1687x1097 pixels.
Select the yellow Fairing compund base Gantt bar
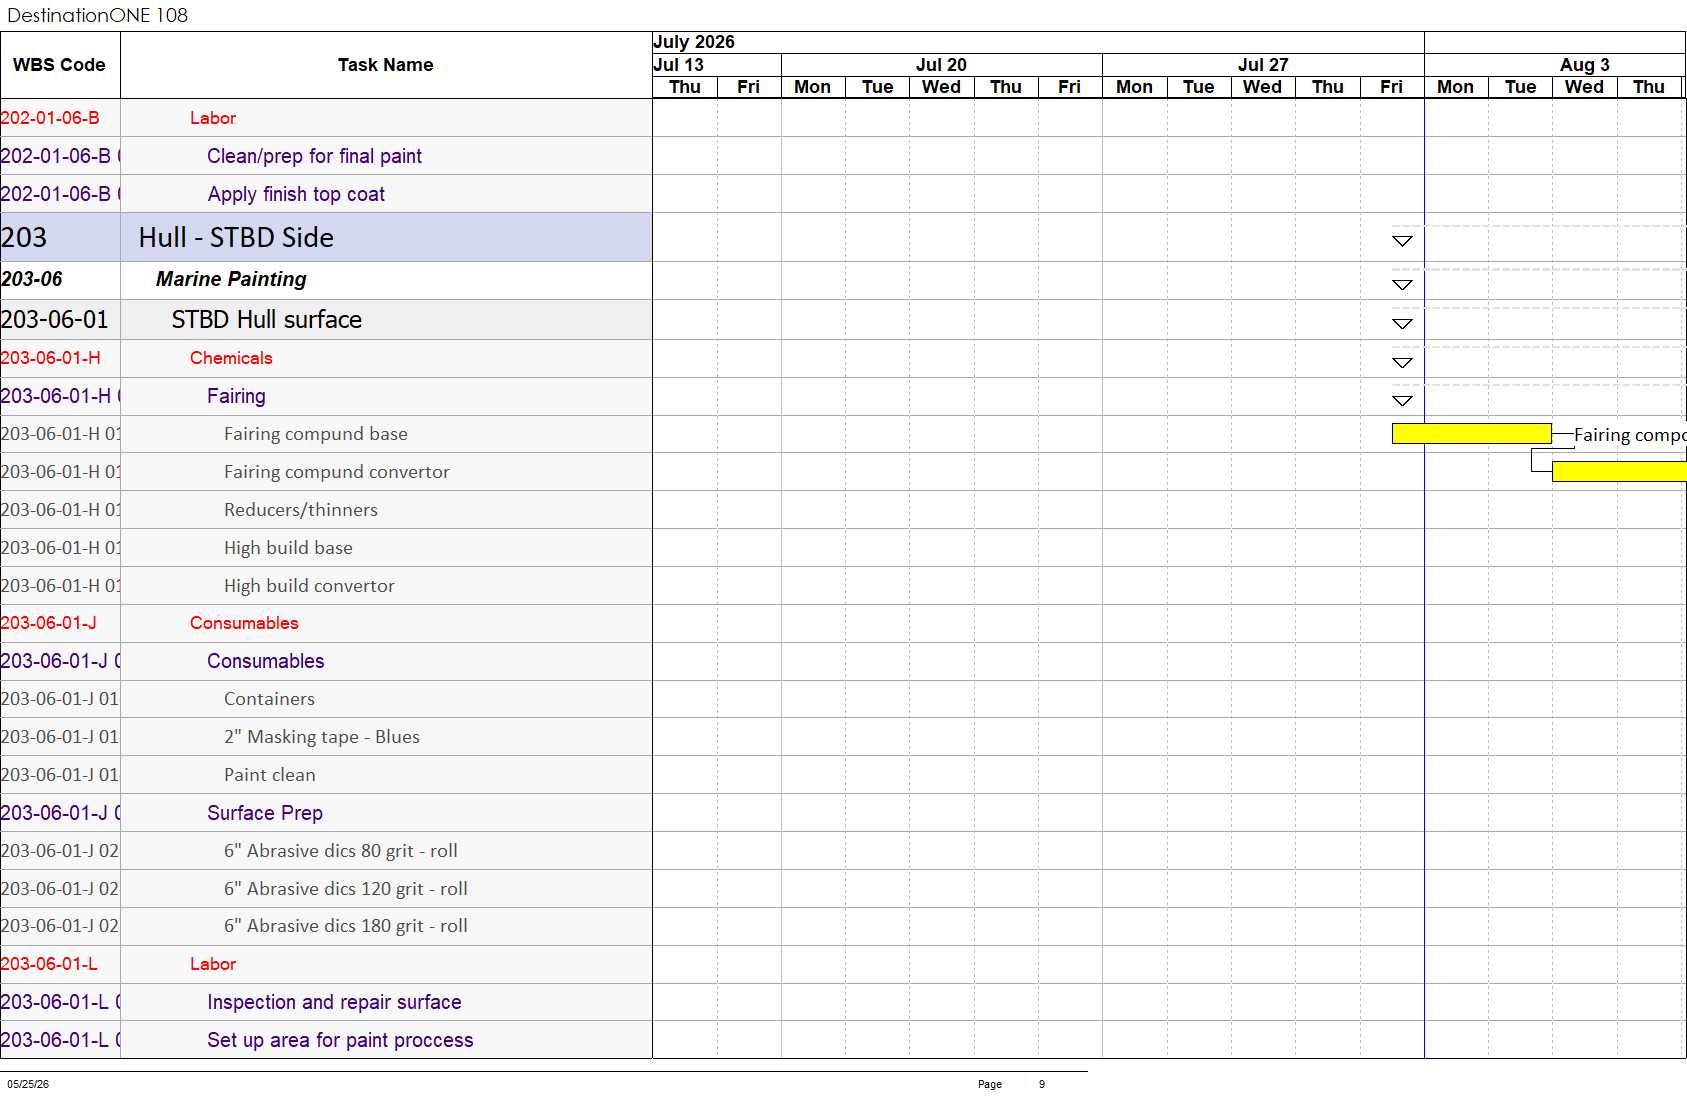(x=1471, y=434)
